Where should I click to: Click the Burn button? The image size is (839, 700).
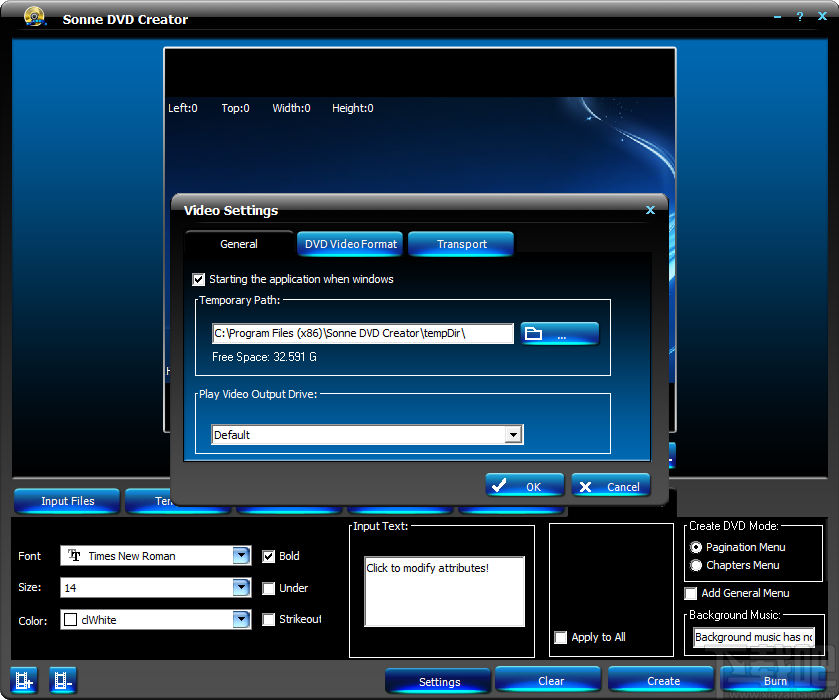click(x=775, y=680)
